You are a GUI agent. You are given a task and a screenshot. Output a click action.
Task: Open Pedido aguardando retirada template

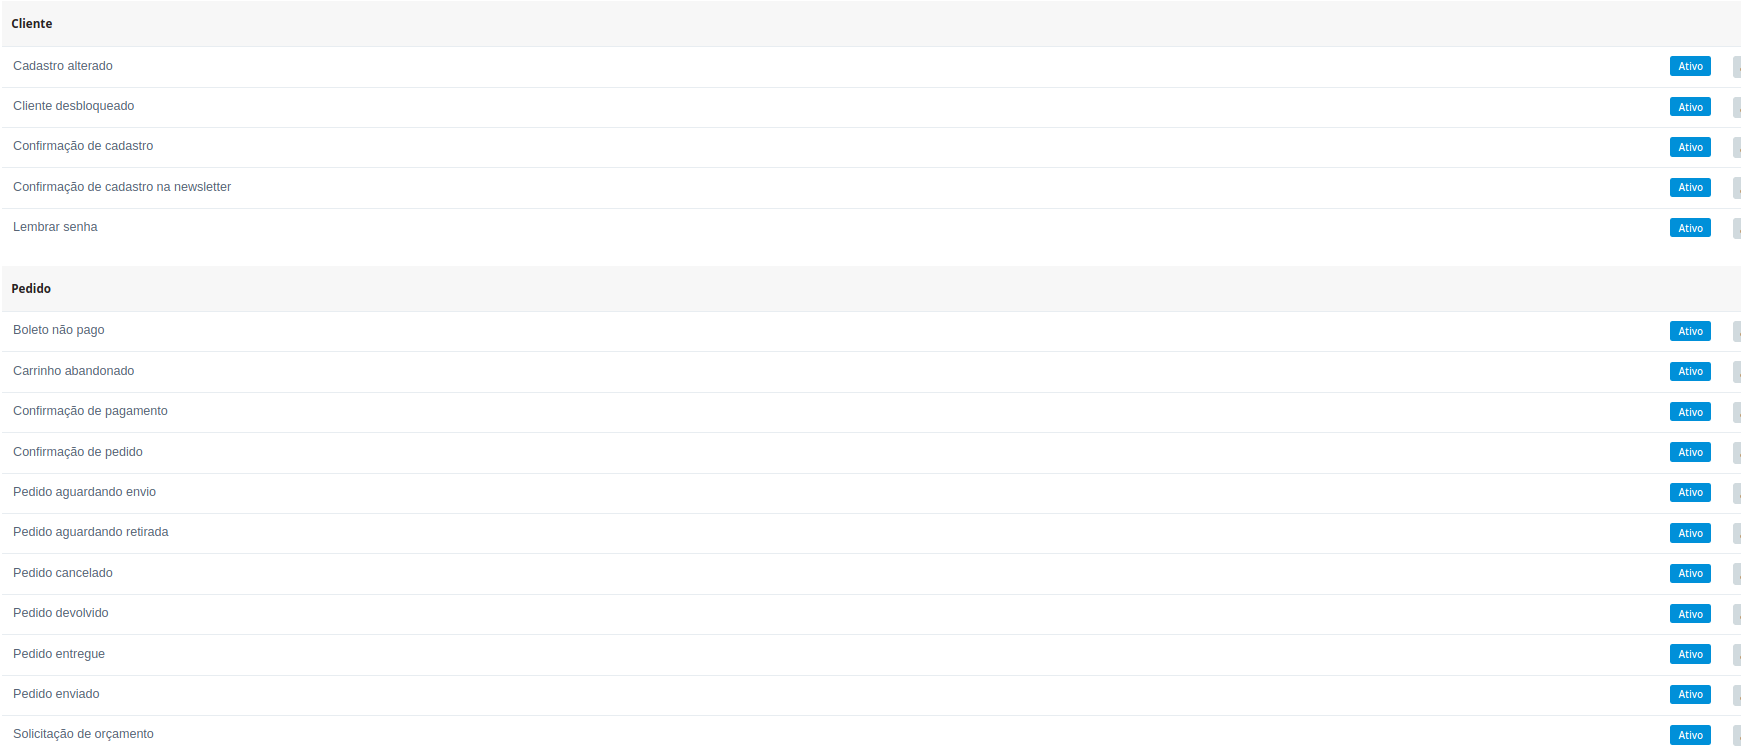click(x=91, y=532)
